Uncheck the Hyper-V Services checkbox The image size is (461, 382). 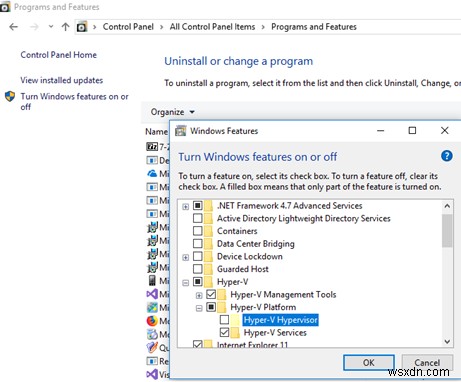click(x=224, y=332)
